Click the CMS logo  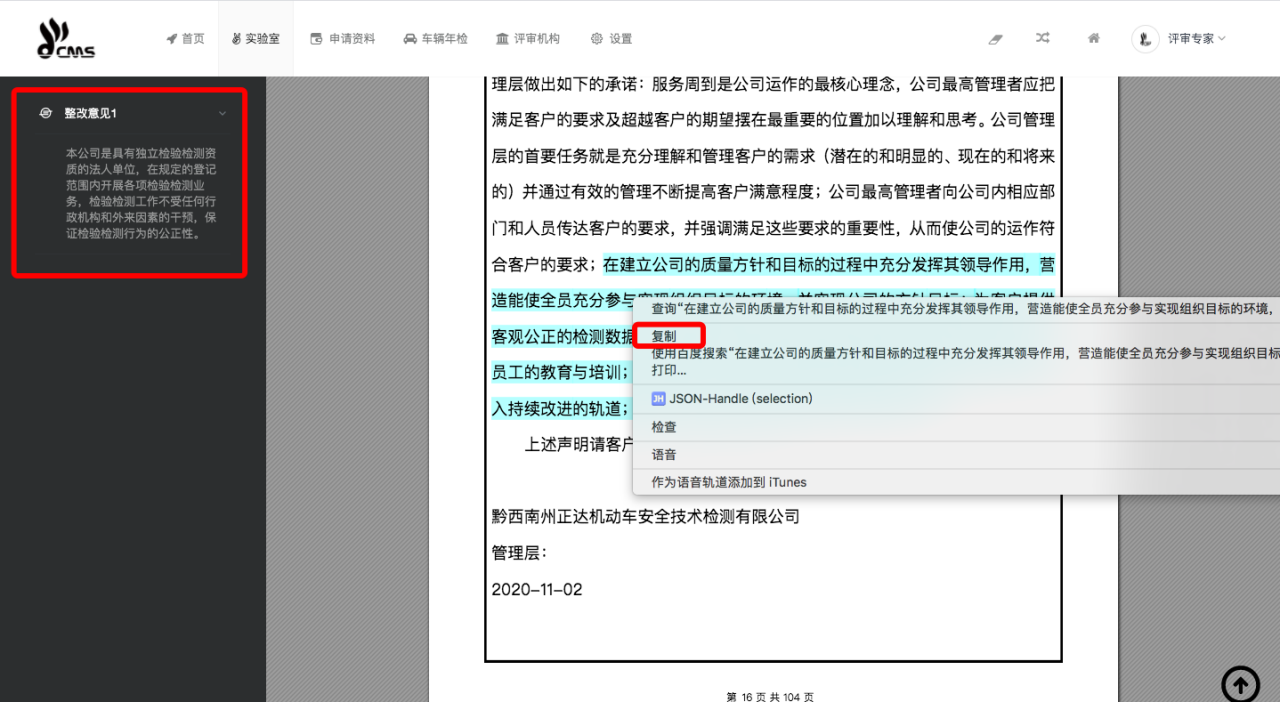tap(65, 39)
